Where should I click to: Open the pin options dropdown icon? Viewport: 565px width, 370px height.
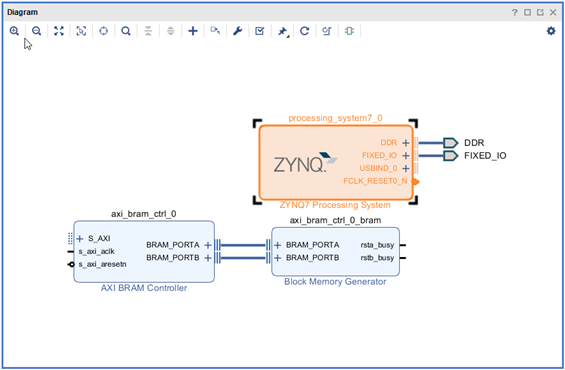283,31
